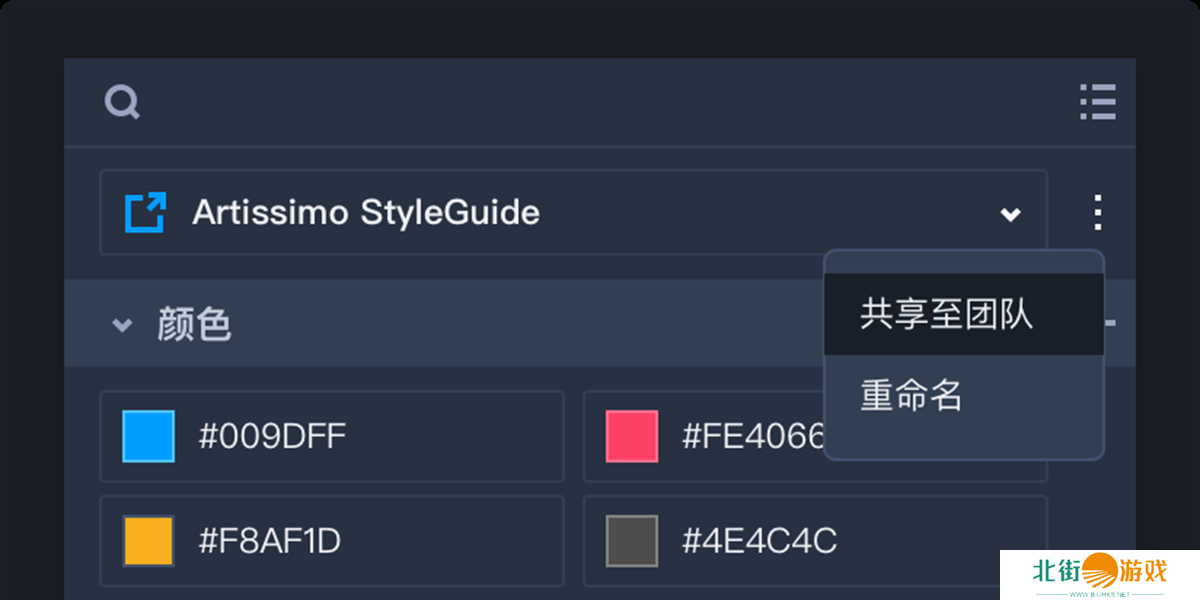Click the external link icon beside Artissimo StyleGuide
Screen dimensions: 1200x600
click(x=145, y=212)
